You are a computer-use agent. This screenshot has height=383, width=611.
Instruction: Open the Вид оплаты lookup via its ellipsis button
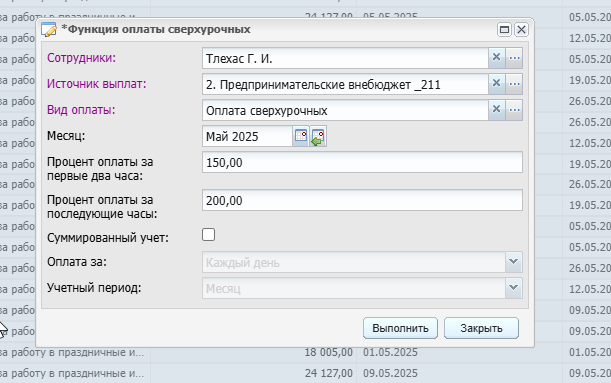coord(514,109)
